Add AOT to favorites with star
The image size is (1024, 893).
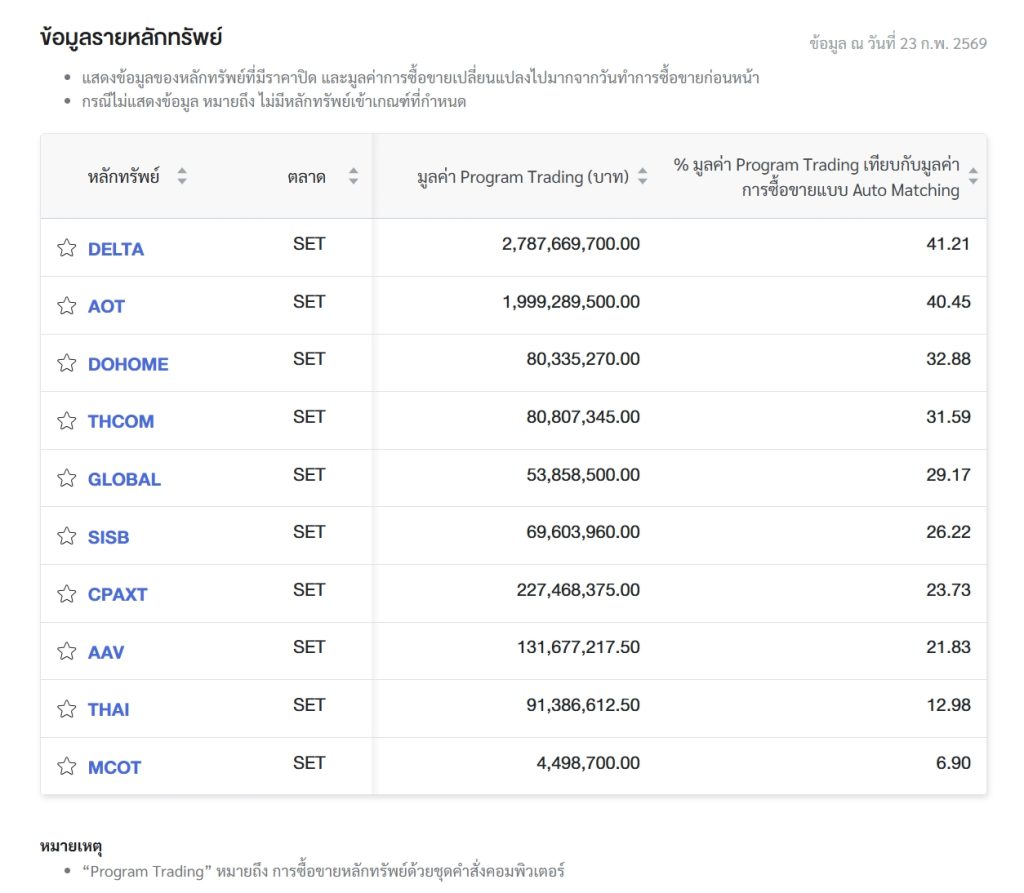pyautogui.click(x=66, y=306)
